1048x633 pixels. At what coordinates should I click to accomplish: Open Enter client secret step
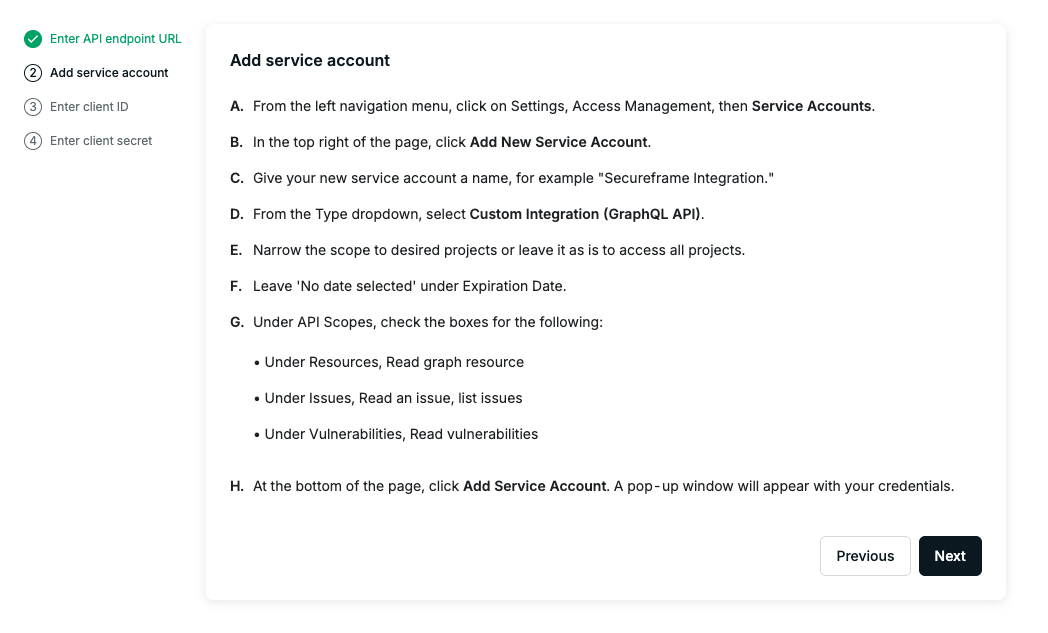(101, 141)
